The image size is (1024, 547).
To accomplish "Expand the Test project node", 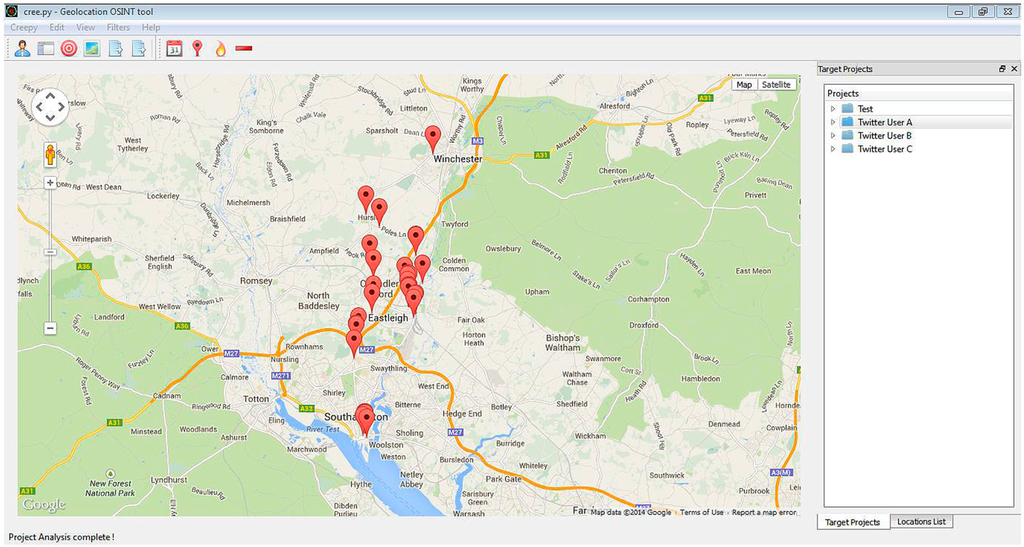I will click(x=833, y=109).
